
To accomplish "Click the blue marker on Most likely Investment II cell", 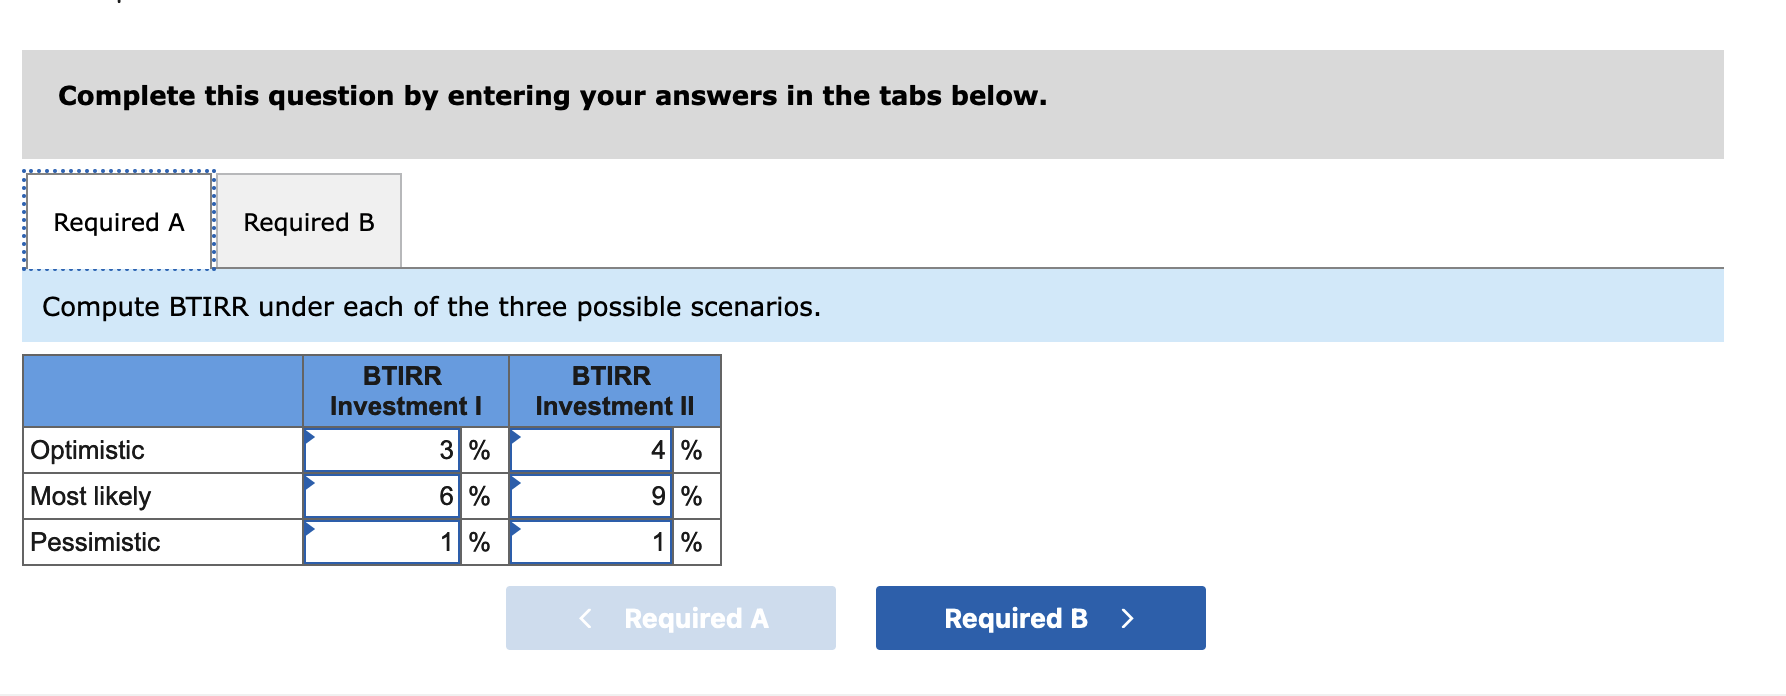I will coord(518,481).
